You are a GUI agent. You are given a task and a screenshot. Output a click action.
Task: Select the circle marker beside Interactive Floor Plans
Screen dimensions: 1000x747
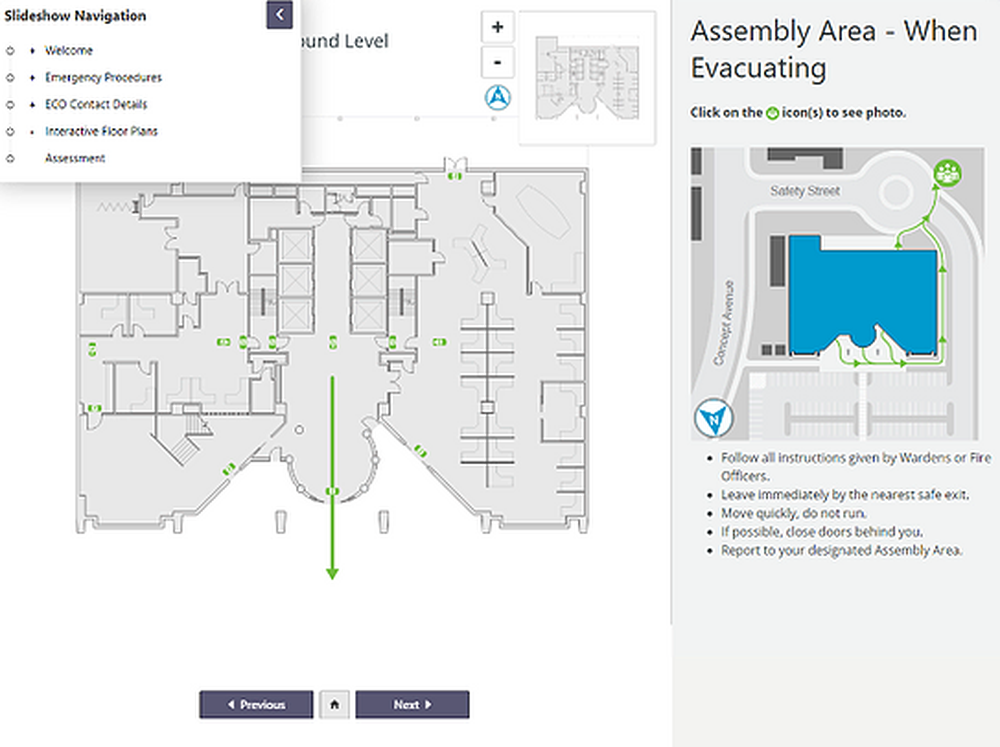(10, 131)
